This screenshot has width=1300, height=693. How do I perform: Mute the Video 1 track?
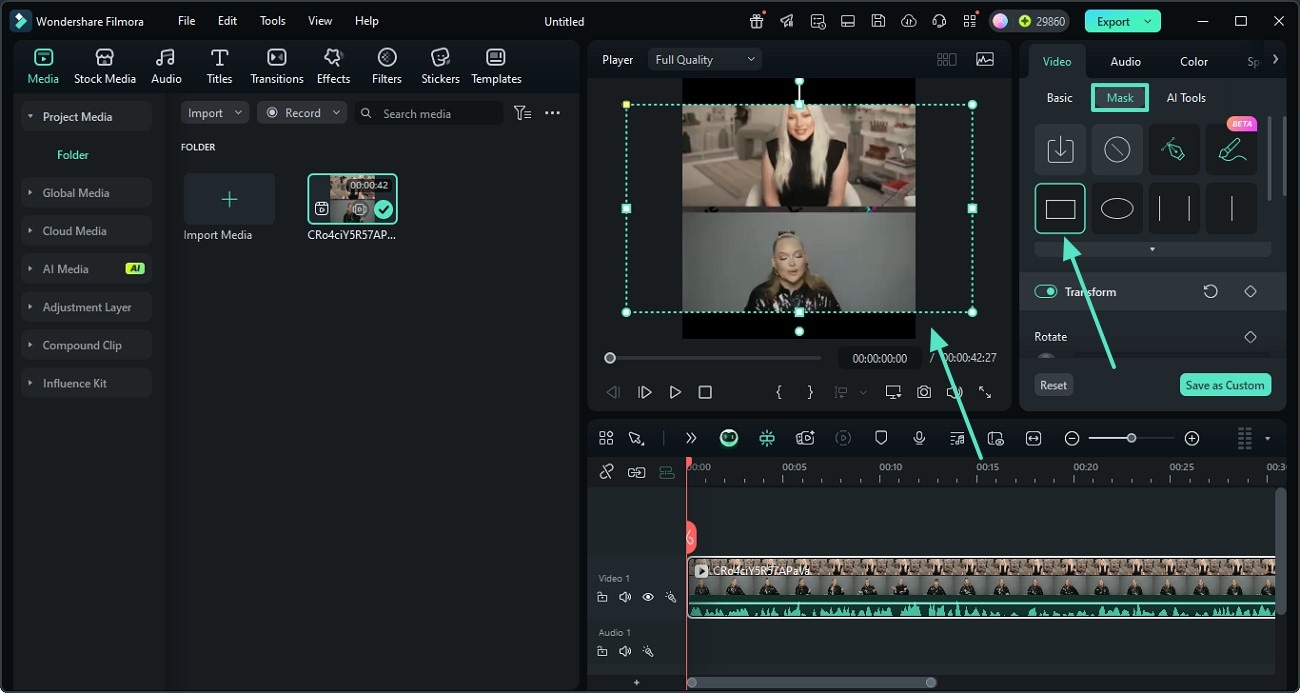625,597
